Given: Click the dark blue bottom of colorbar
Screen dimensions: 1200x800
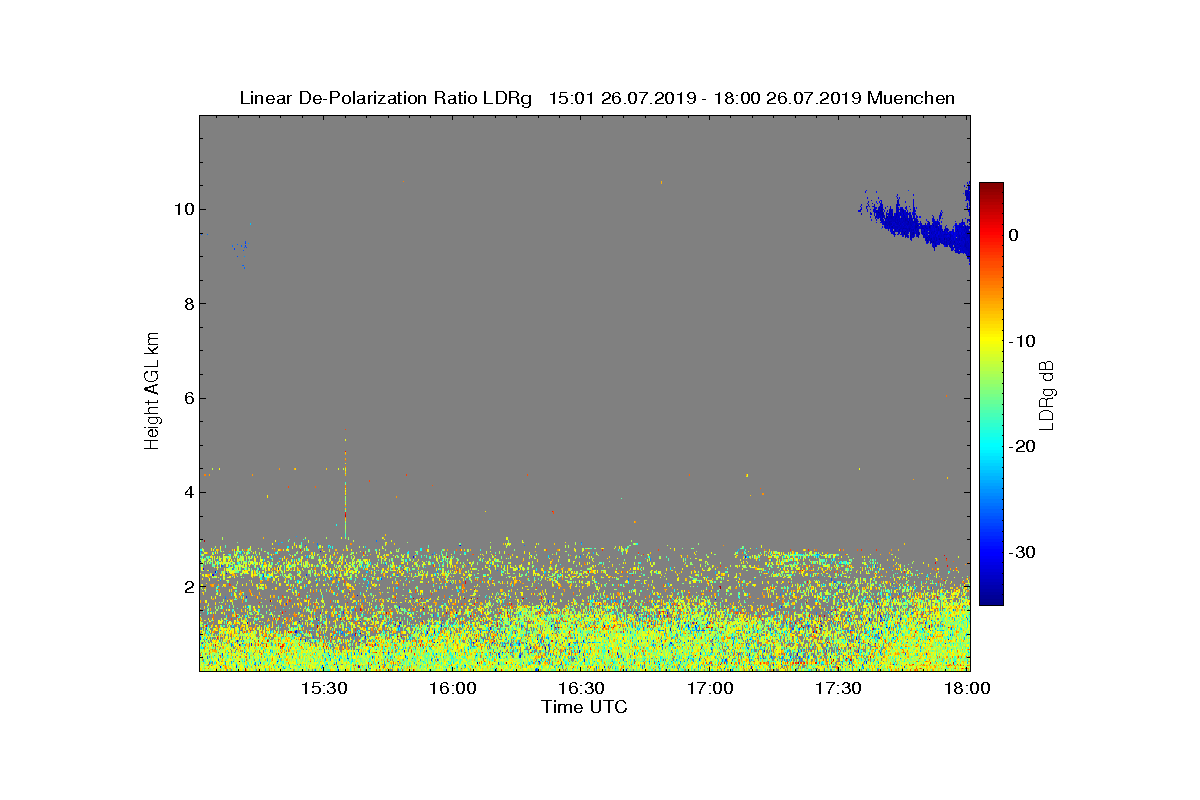Looking at the screenshot, I should pyautogui.click(x=991, y=597).
